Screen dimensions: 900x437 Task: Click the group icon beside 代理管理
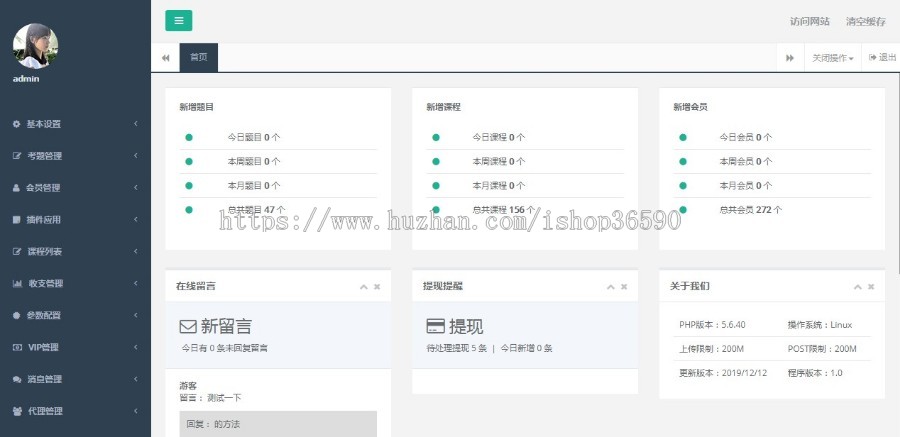(x=17, y=411)
